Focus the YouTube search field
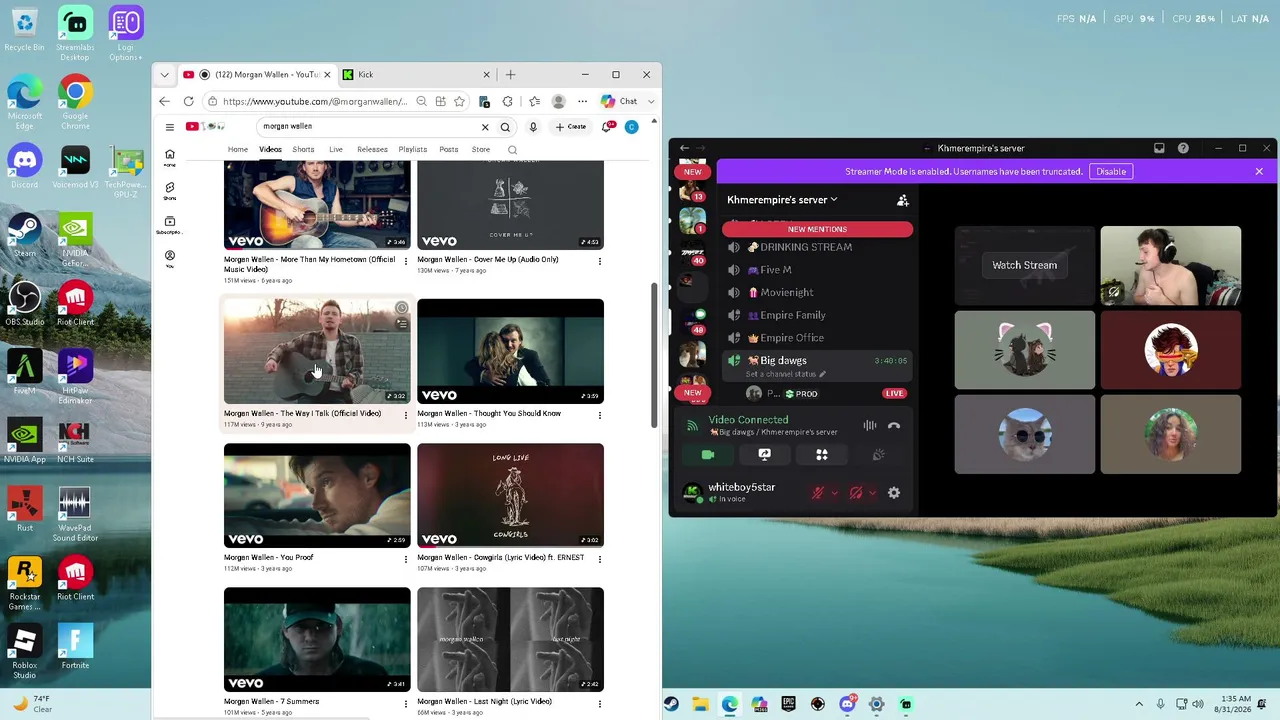This screenshot has height=720, width=1280. 370,127
